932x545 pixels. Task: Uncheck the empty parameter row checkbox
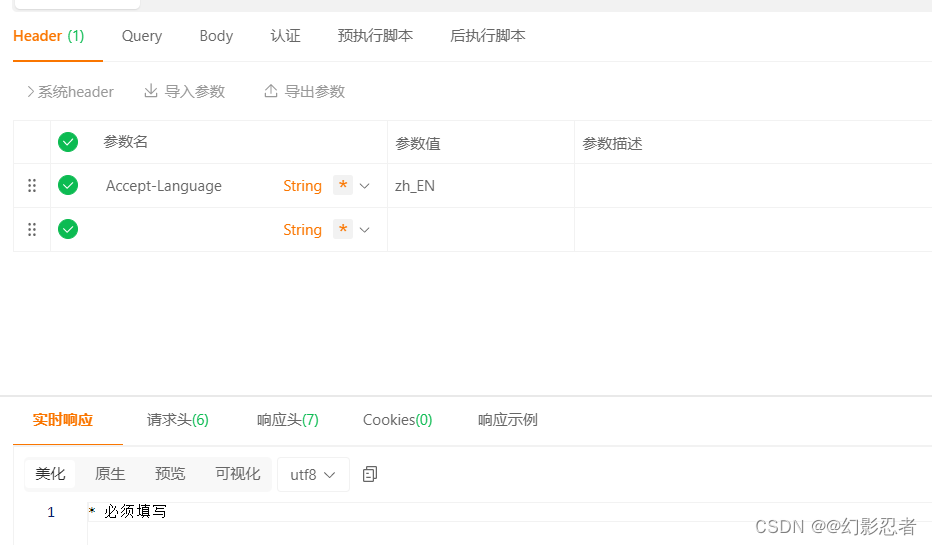pyautogui.click(x=68, y=229)
